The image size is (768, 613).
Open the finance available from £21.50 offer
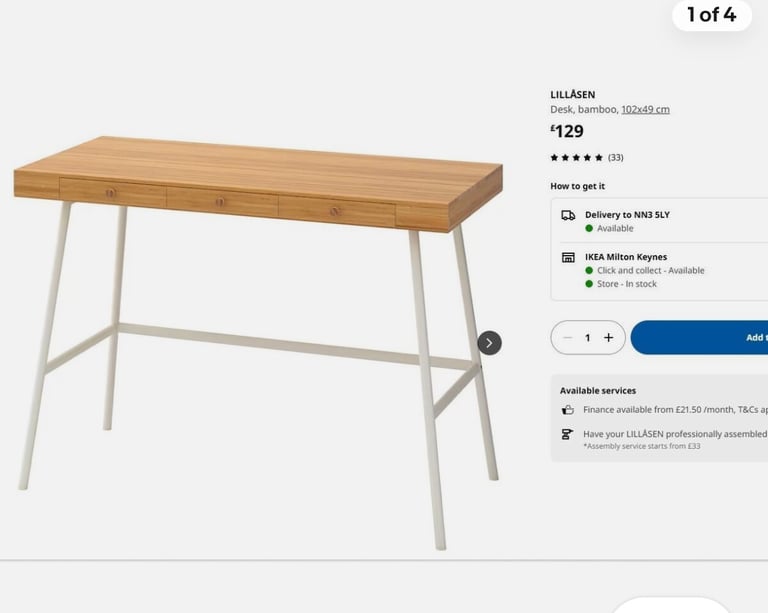(x=675, y=410)
